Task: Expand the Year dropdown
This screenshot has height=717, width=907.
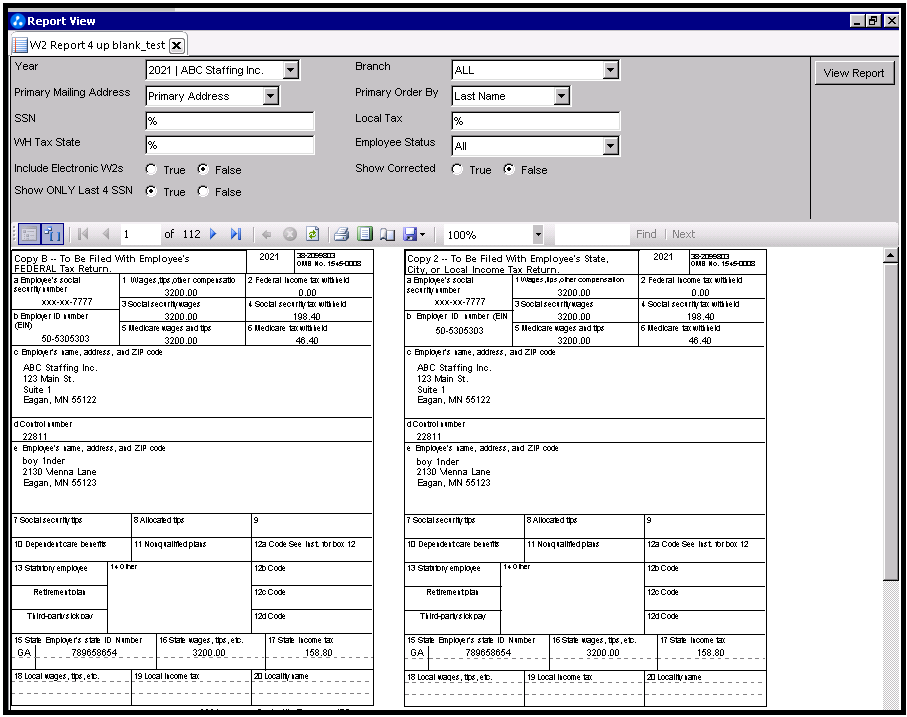Action: coord(290,71)
